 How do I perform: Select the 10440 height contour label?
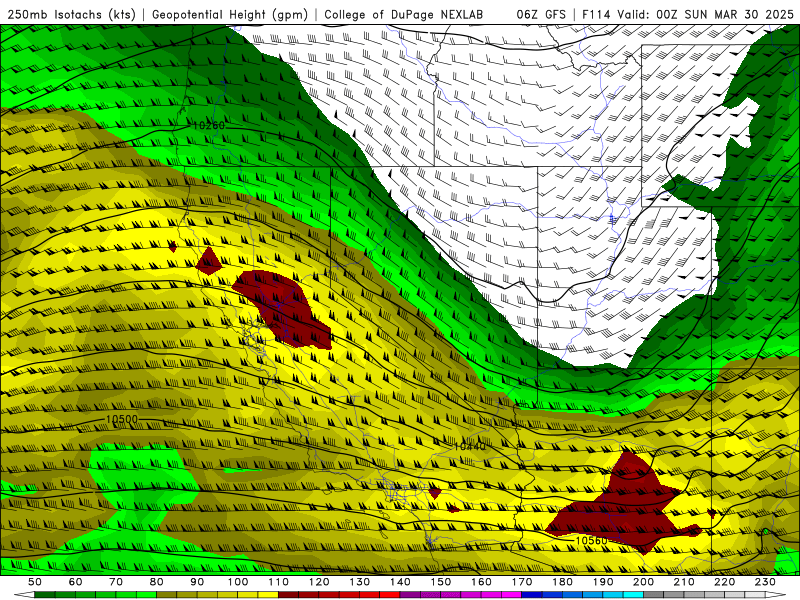(x=470, y=447)
